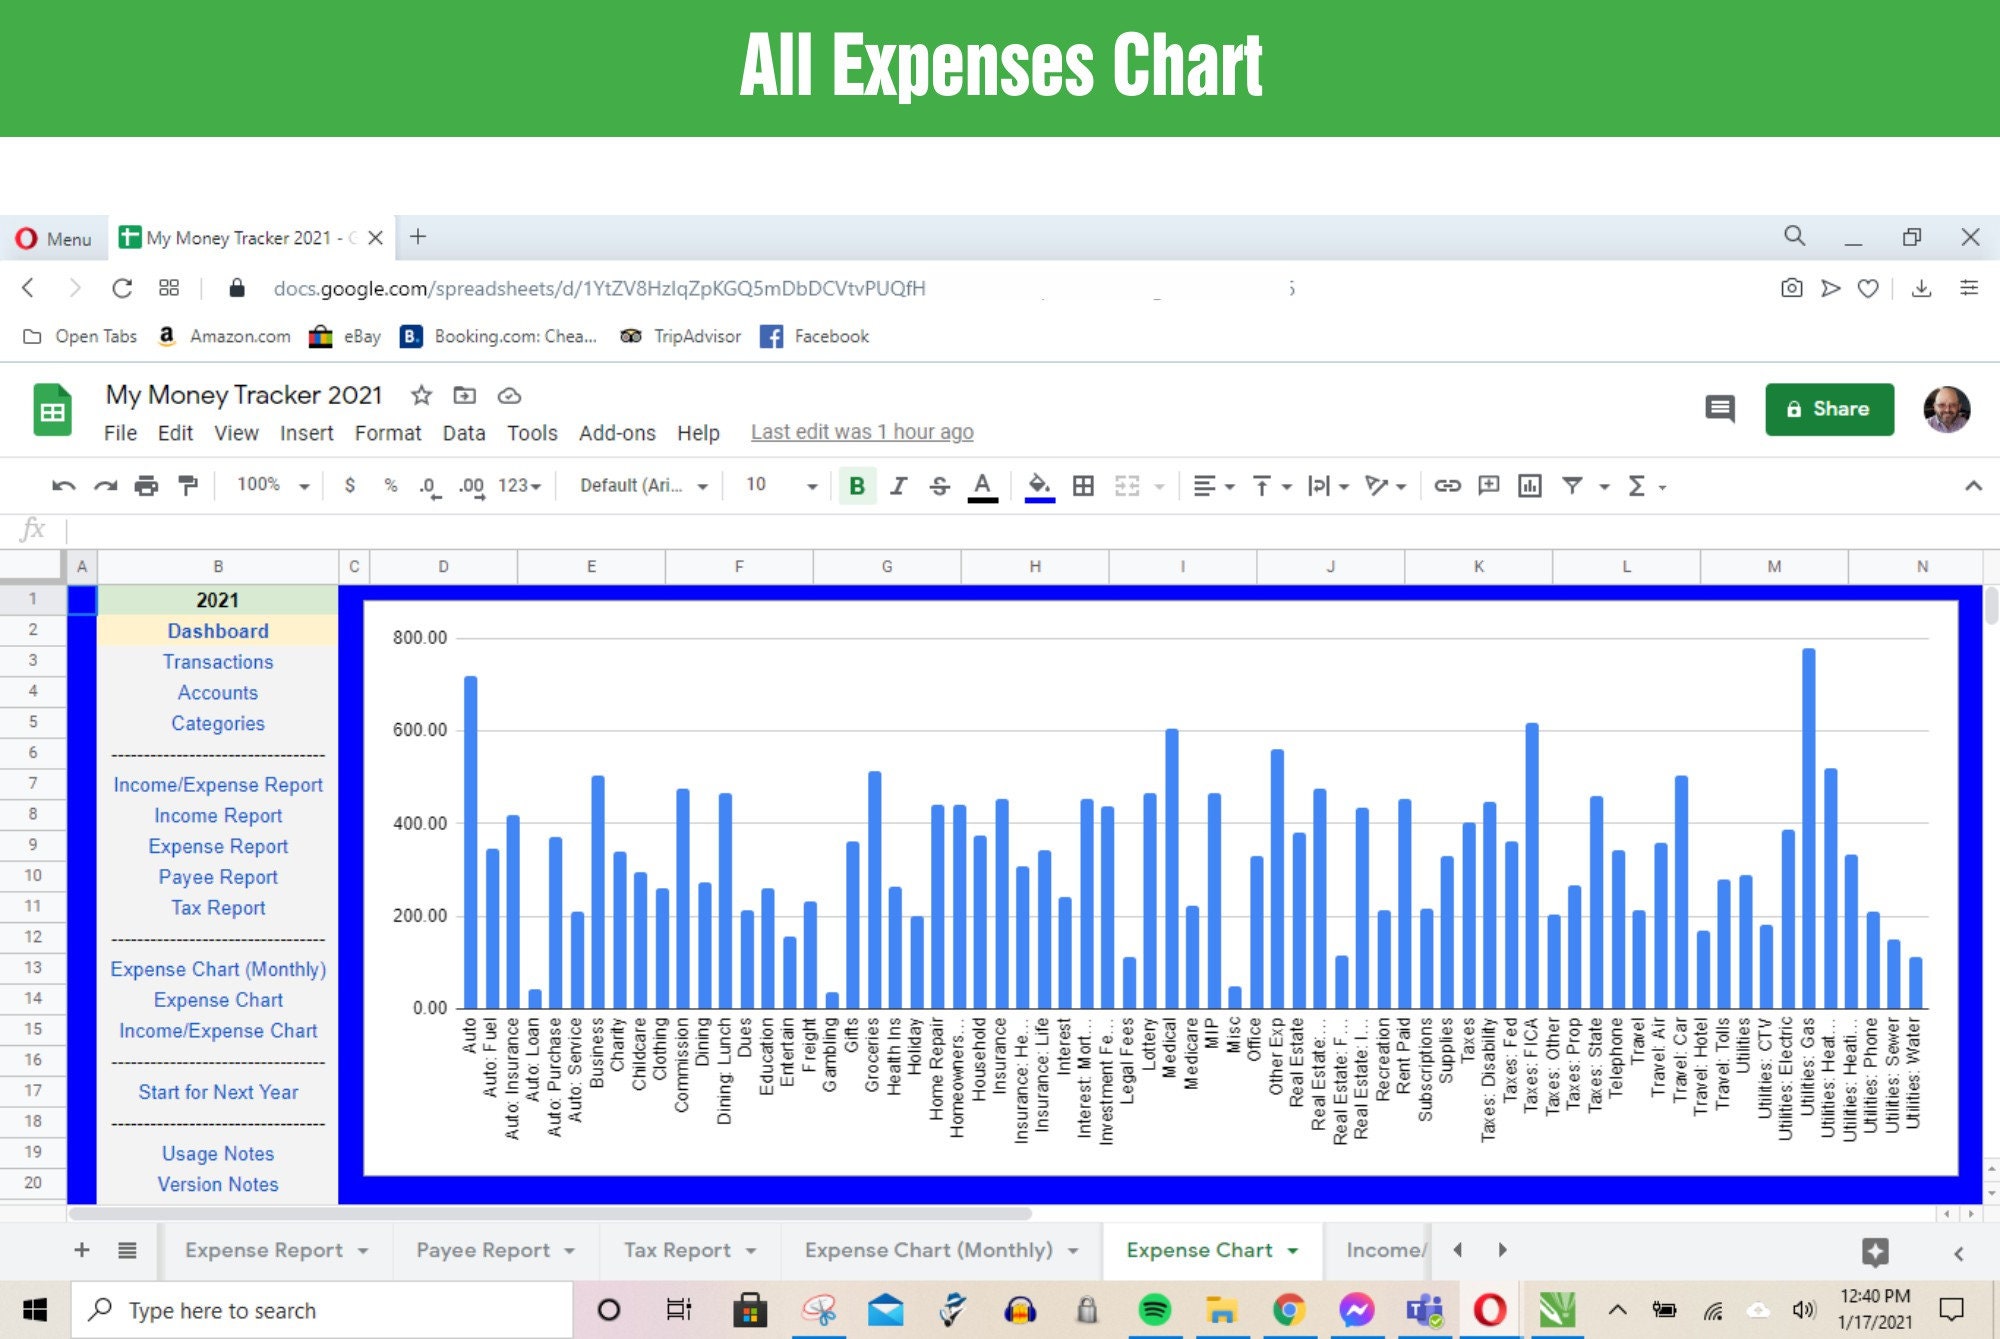2000x1339 pixels.
Task: Open the Zoom level dropdown showing 100%
Action: pyautogui.click(x=270, y=485)
